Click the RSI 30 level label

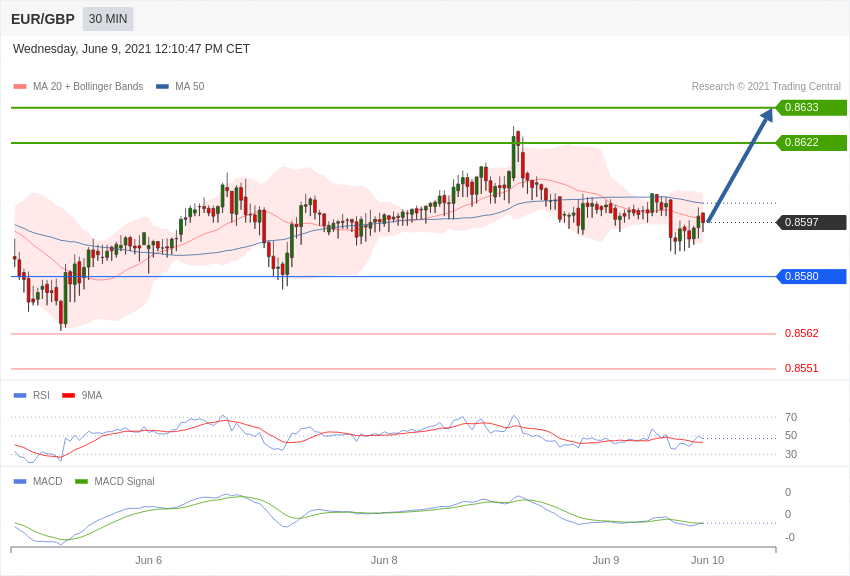791,454
